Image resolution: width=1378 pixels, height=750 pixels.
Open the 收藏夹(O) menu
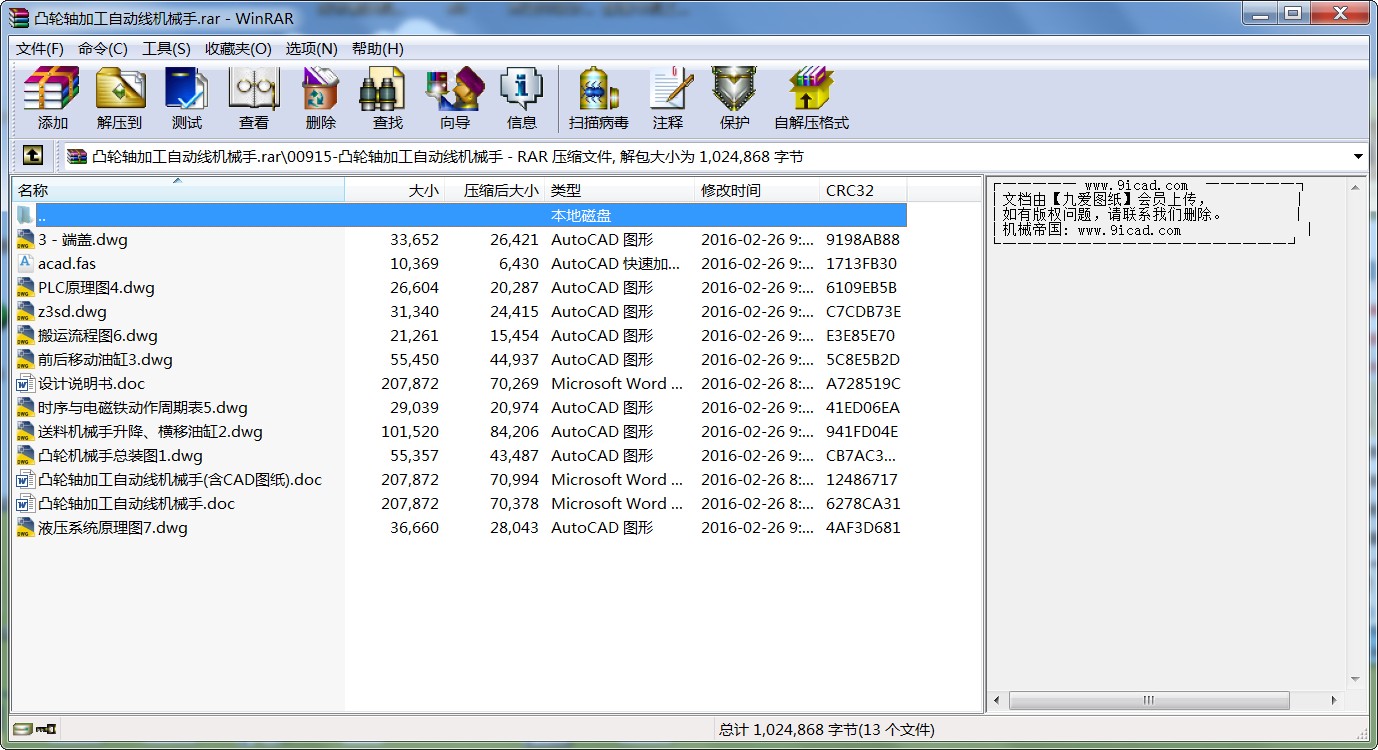(238, 48)
